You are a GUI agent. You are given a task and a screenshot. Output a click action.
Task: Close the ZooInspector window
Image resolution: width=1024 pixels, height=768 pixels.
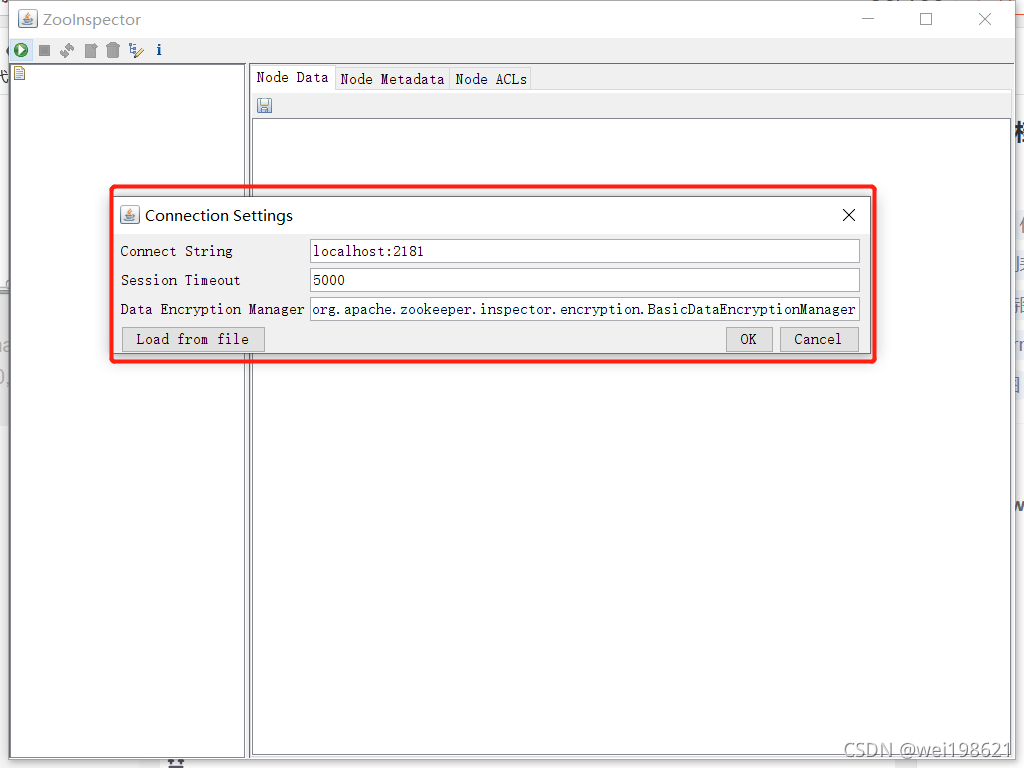(985, 19)
